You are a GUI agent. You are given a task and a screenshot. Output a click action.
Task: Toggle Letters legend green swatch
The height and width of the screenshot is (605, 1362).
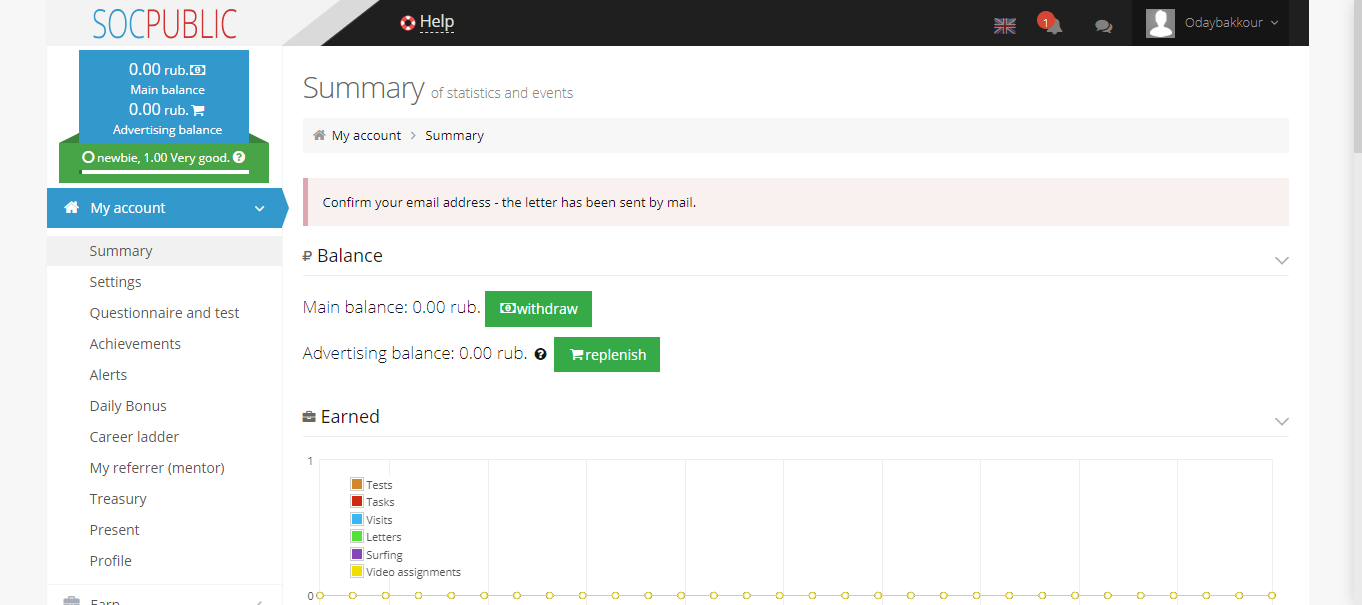357,536
